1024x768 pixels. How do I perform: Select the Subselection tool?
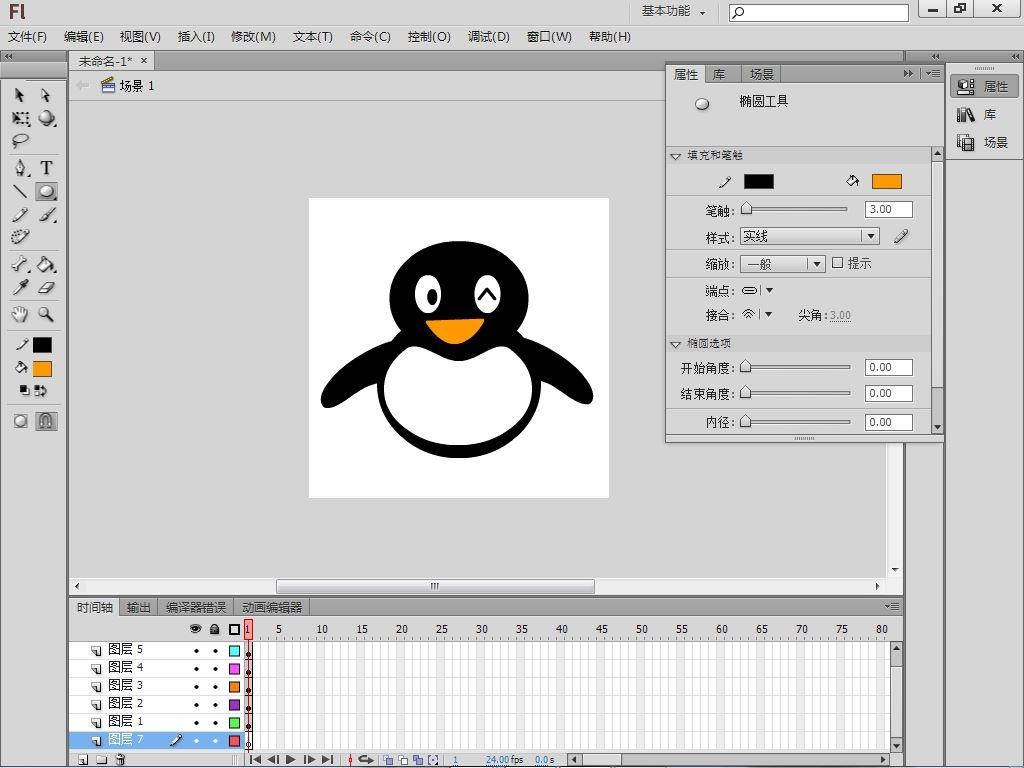(45, 95)
